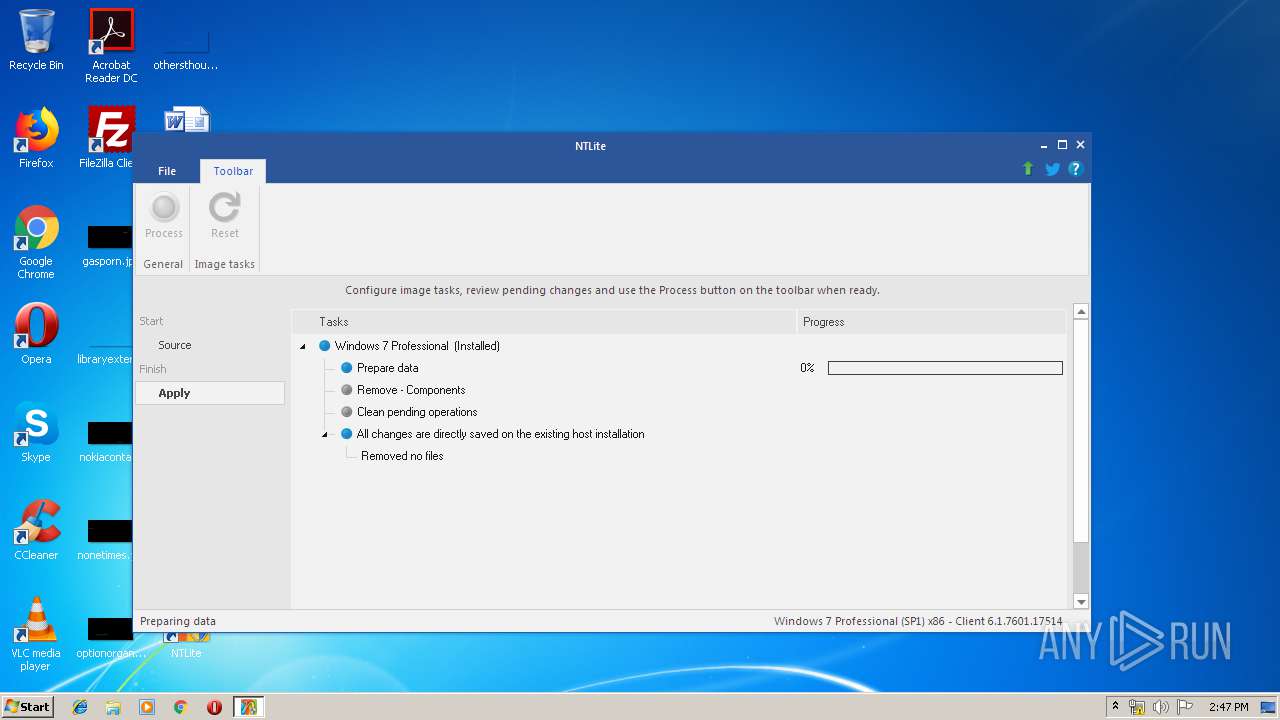Select the Remove - Components task row
Screen dimensions: 1280x720
pos(411,390)
